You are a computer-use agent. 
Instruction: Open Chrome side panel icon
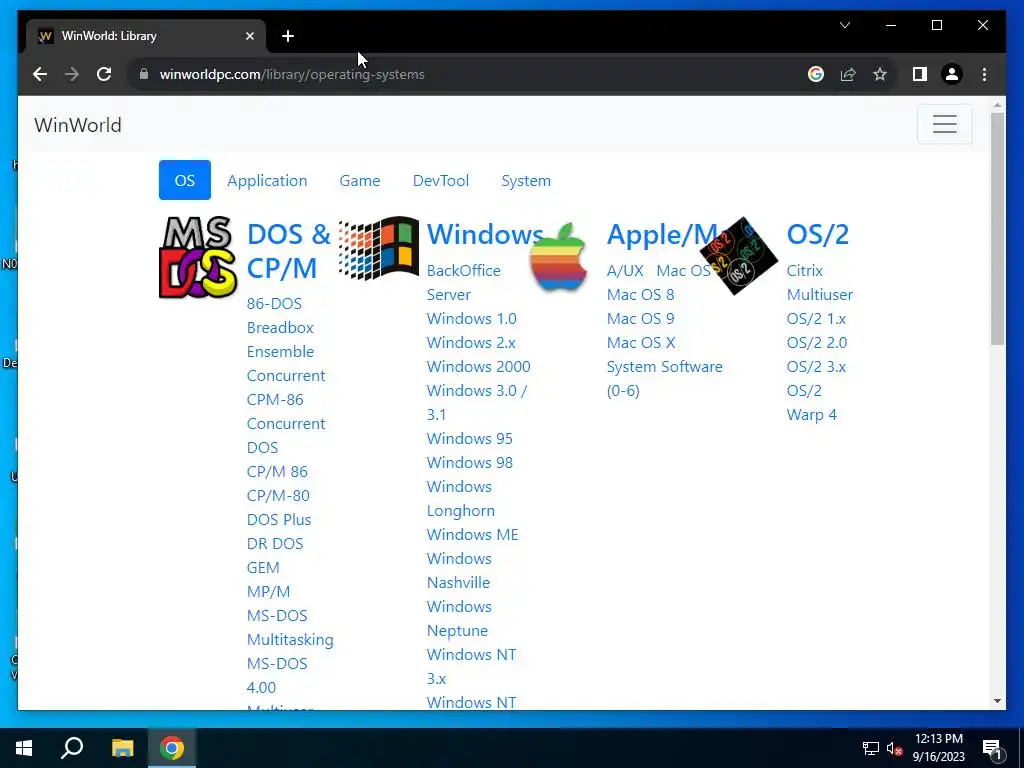tap(920, 74)
